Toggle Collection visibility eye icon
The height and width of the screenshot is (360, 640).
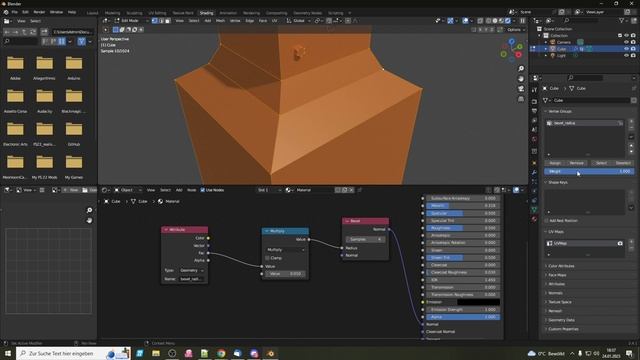point(626,36)
